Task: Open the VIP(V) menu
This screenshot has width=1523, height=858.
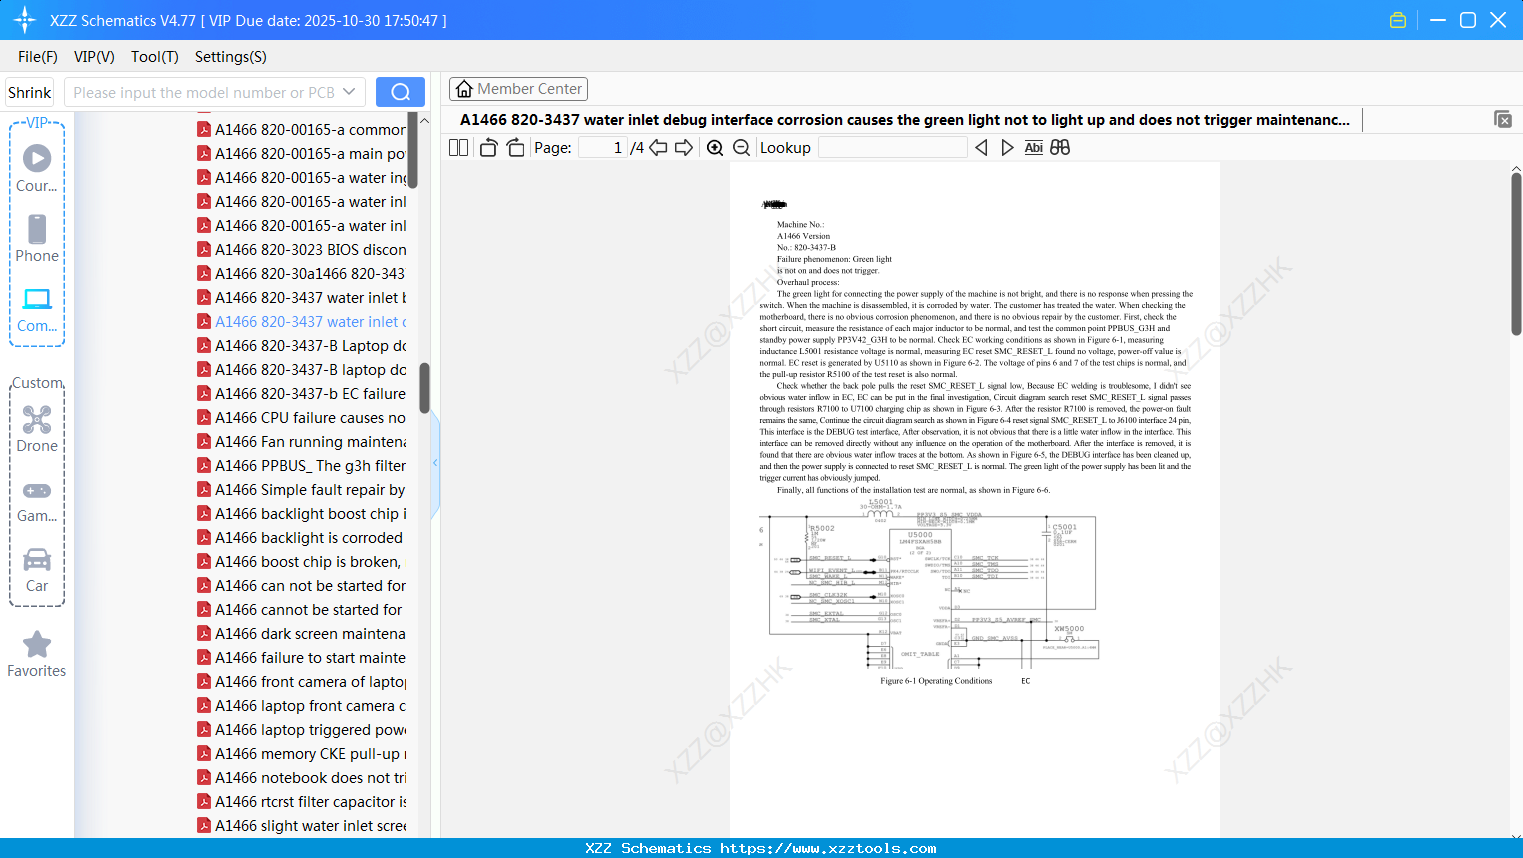Action: (94, 57)
